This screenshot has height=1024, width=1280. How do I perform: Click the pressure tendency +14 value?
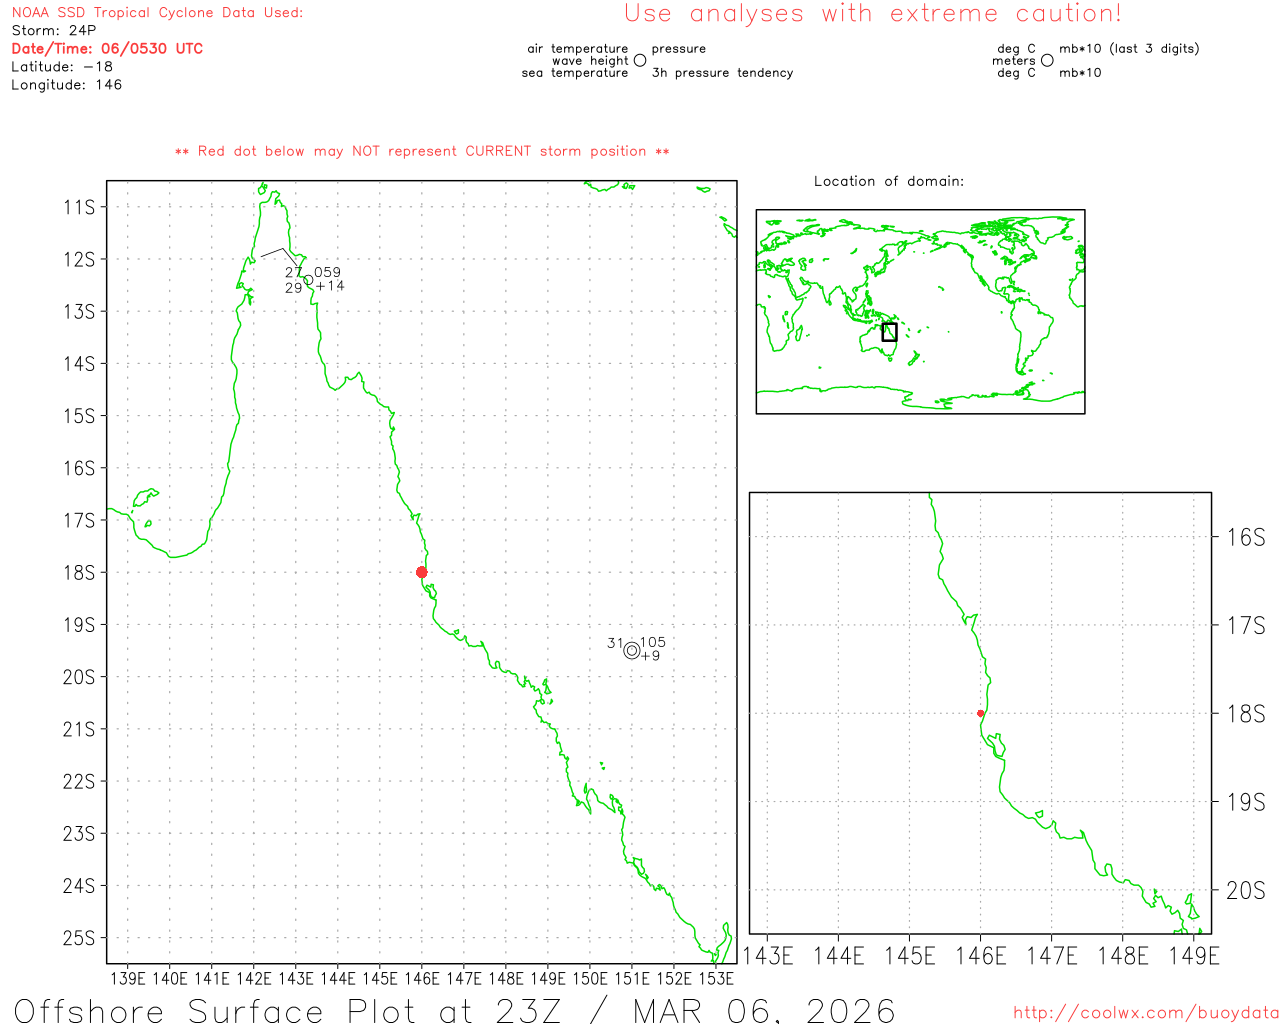[330, 286]
